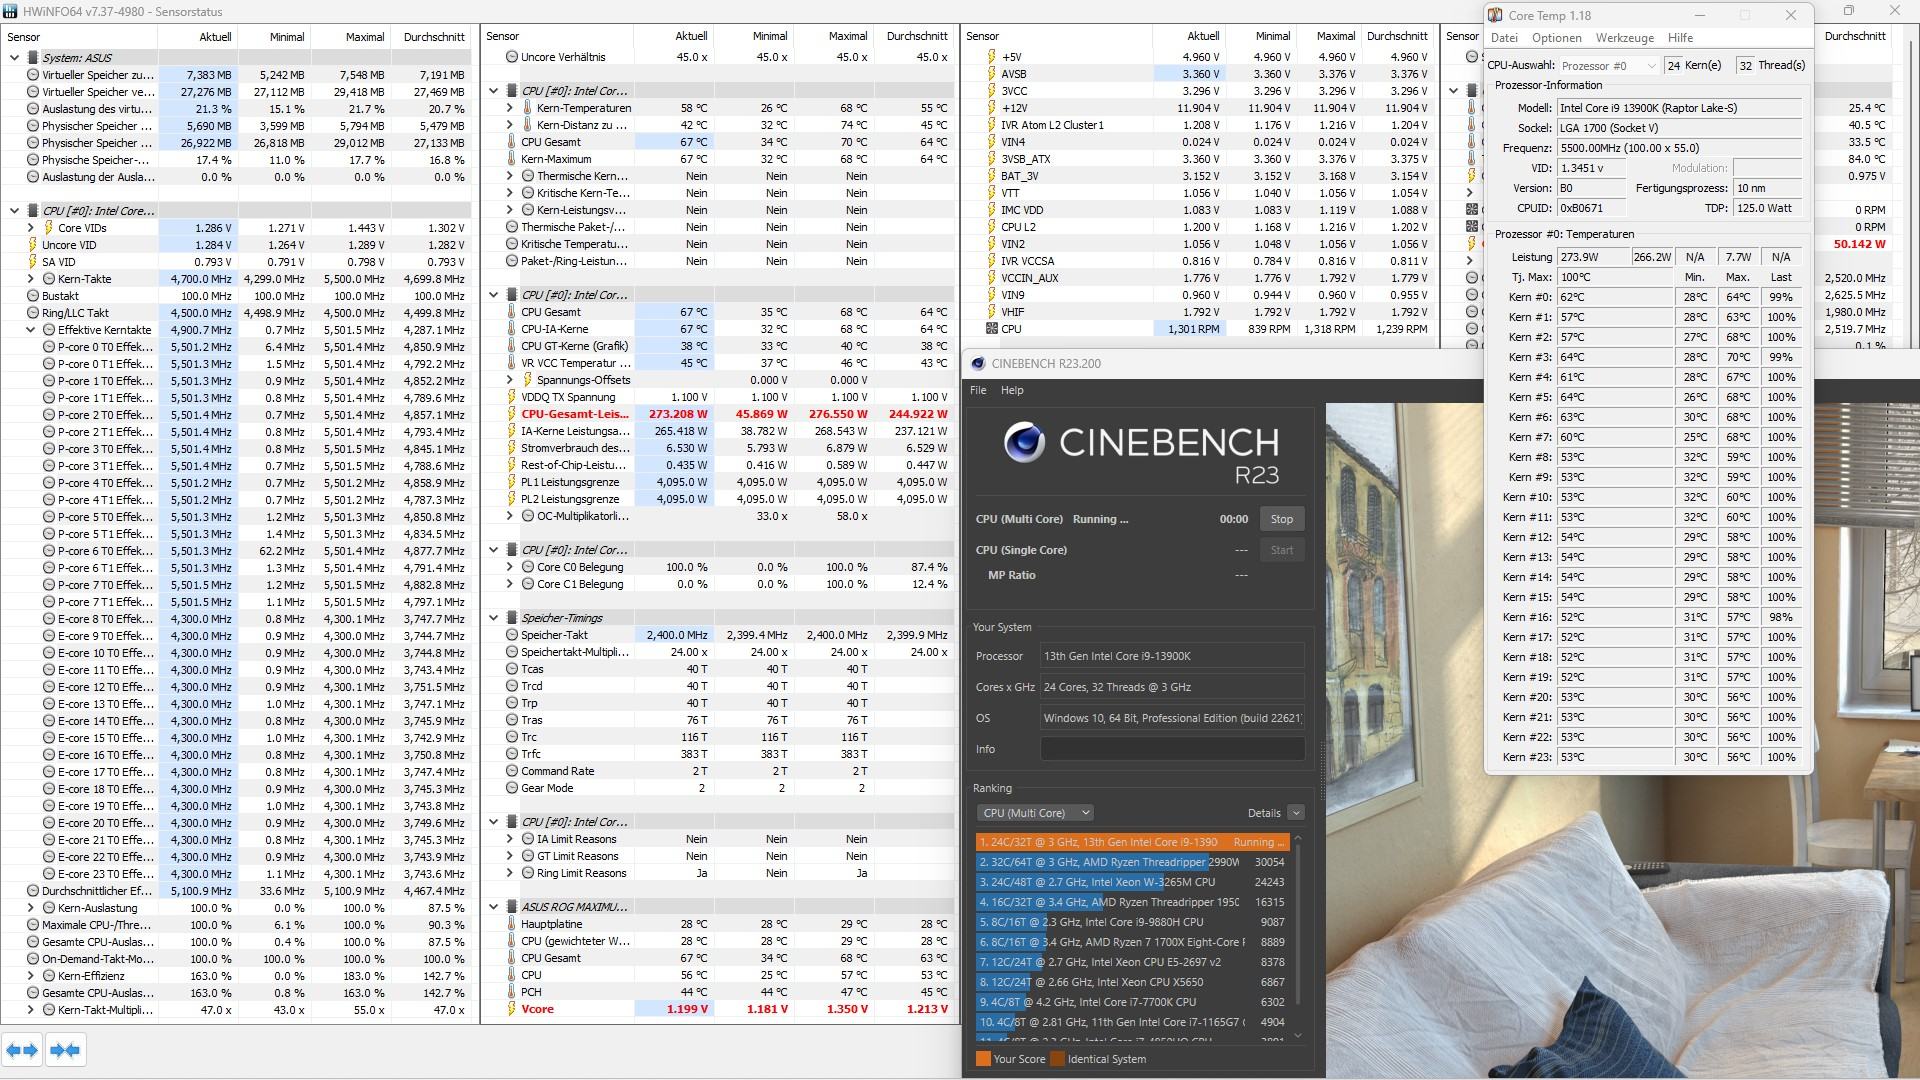Click the brown Identical System legend swatch
1920x1080 pixels.
pos(1057,1059)
